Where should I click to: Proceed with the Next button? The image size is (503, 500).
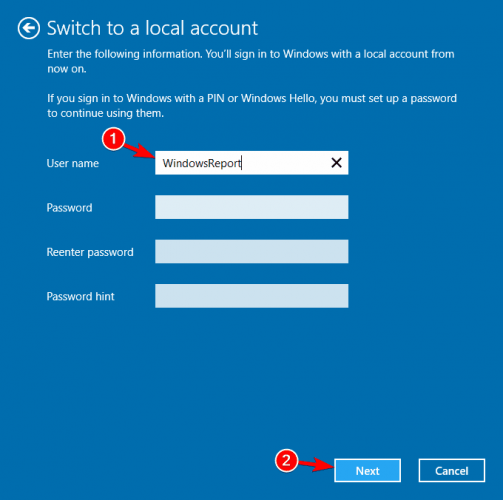tap(367, 470)
